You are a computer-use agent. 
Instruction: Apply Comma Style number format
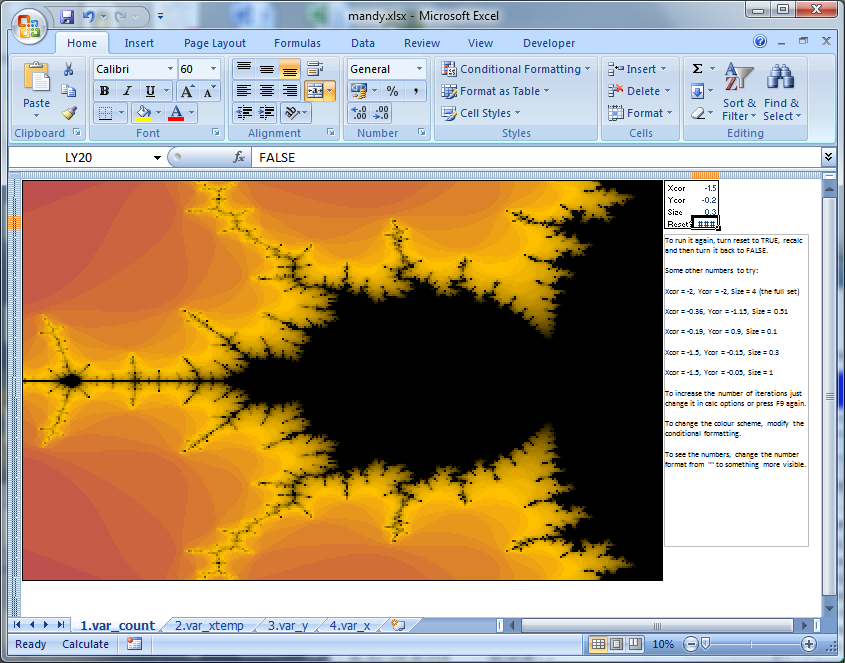pos(415,91)
